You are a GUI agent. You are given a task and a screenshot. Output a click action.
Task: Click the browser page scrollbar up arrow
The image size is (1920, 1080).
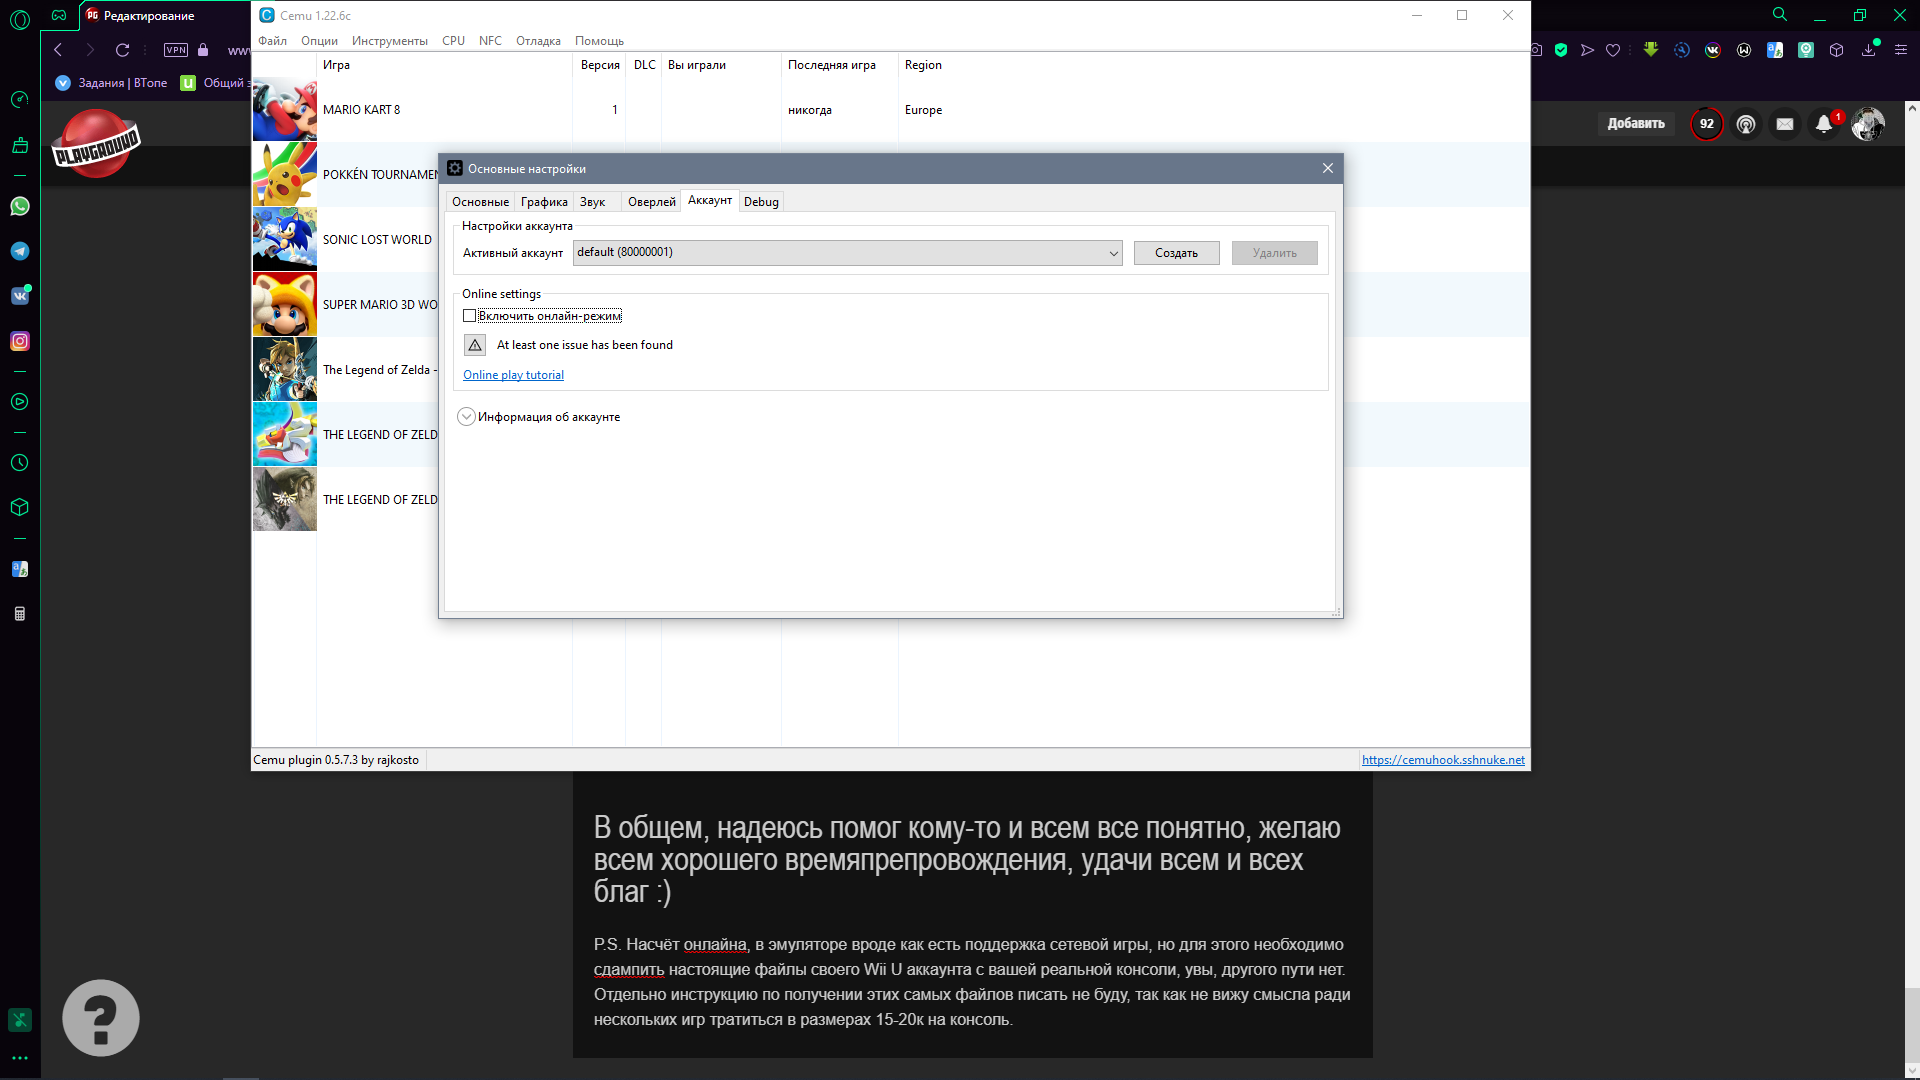point(1912,107)
